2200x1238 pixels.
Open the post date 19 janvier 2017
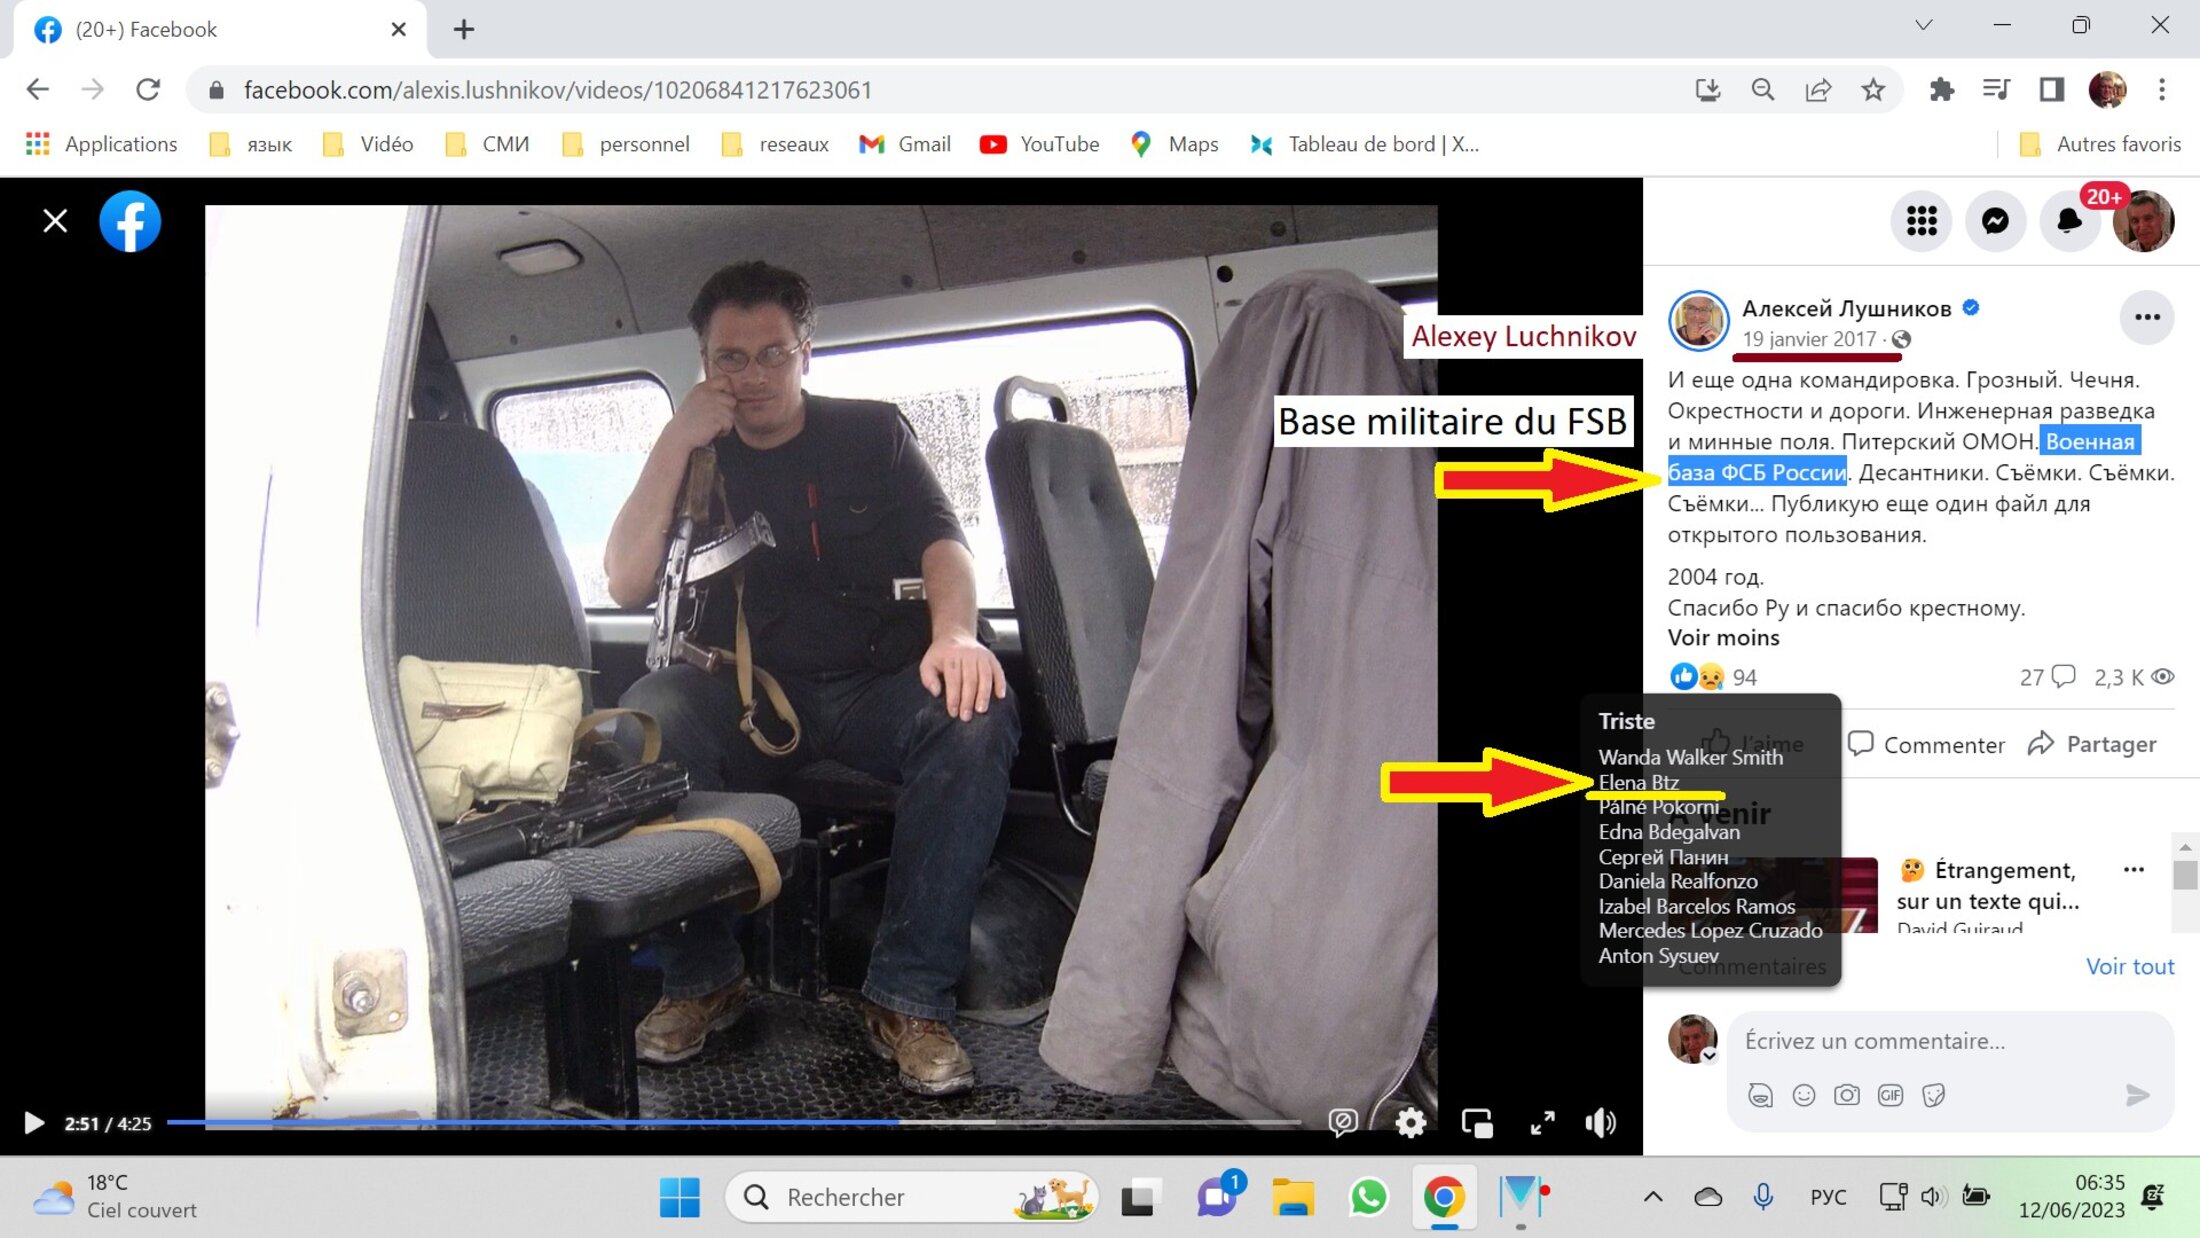point(1809,339)
